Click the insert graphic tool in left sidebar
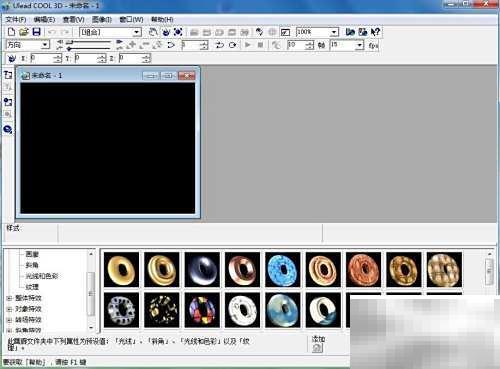Viewport: 500px width, 369px height. (x=8, y=102)
